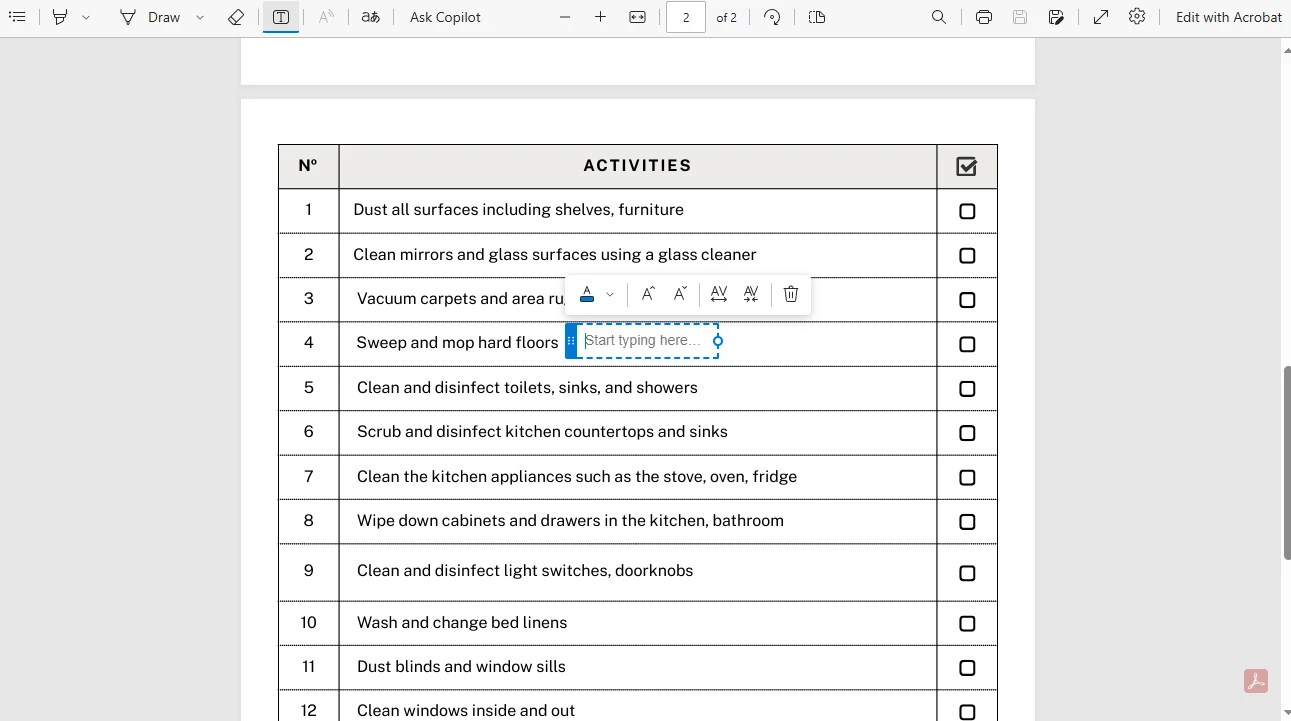Image resolution: width=1291 pixels, height=721 pixels.
Task: Check the box for activity 9
Action: (x=967, y=573)
